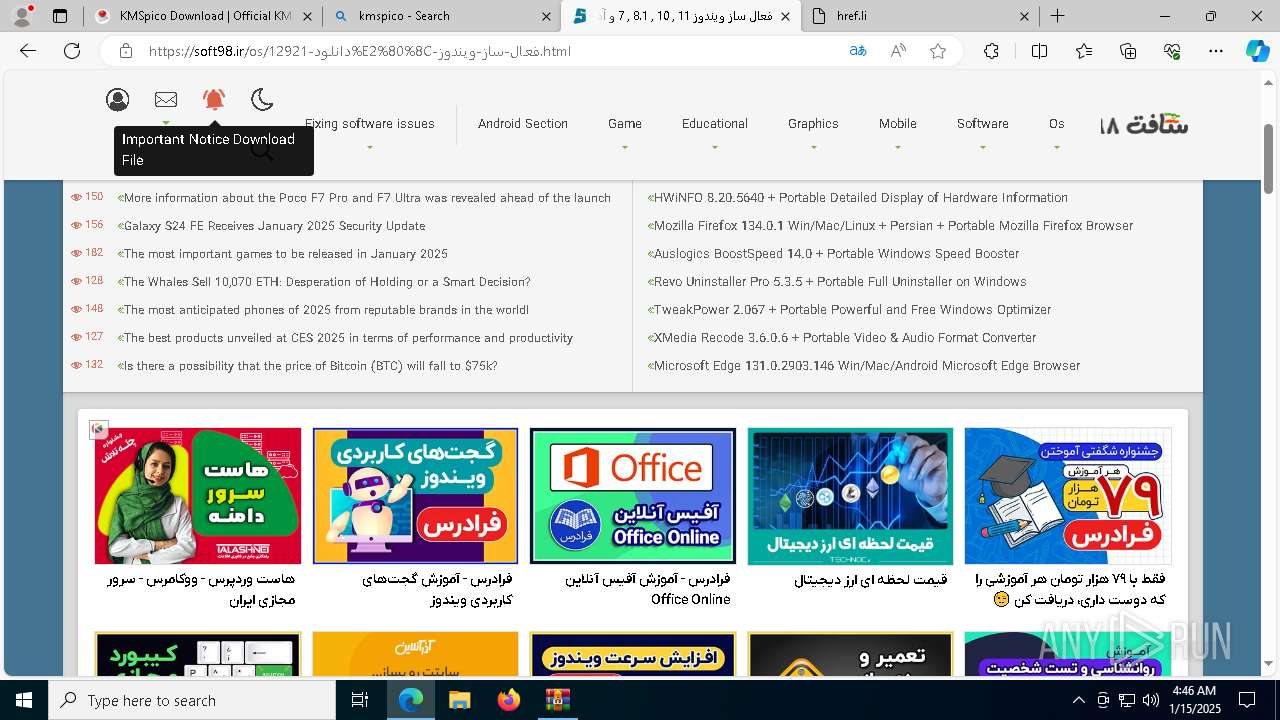Open the green hosting server ad thumbnail
This screenshot has width=1280, height=720.
coord(198,496)
